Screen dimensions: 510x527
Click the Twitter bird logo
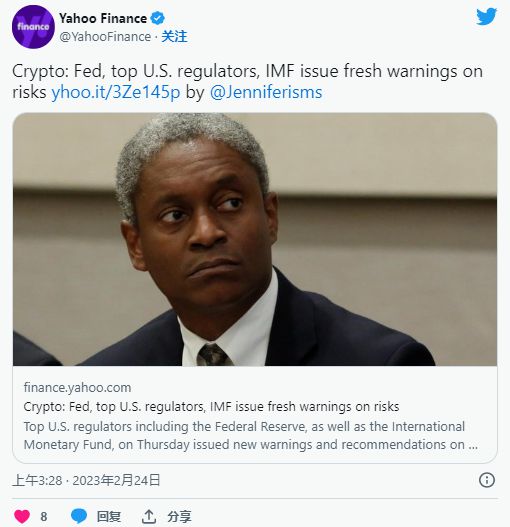[x=486, y=16]
